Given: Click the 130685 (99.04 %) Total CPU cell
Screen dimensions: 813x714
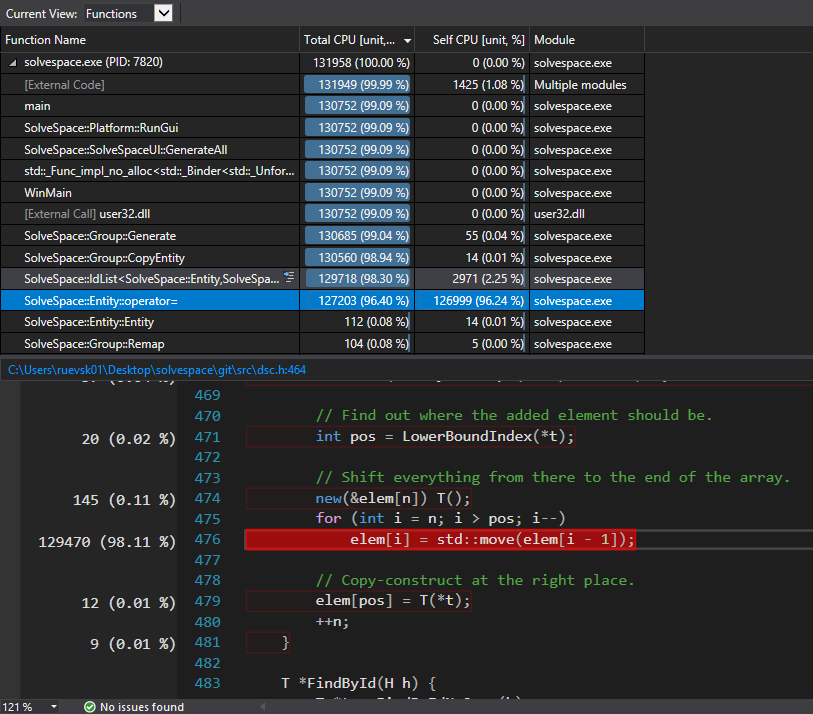Looking at the screenshot, I should tap(357, 235).
